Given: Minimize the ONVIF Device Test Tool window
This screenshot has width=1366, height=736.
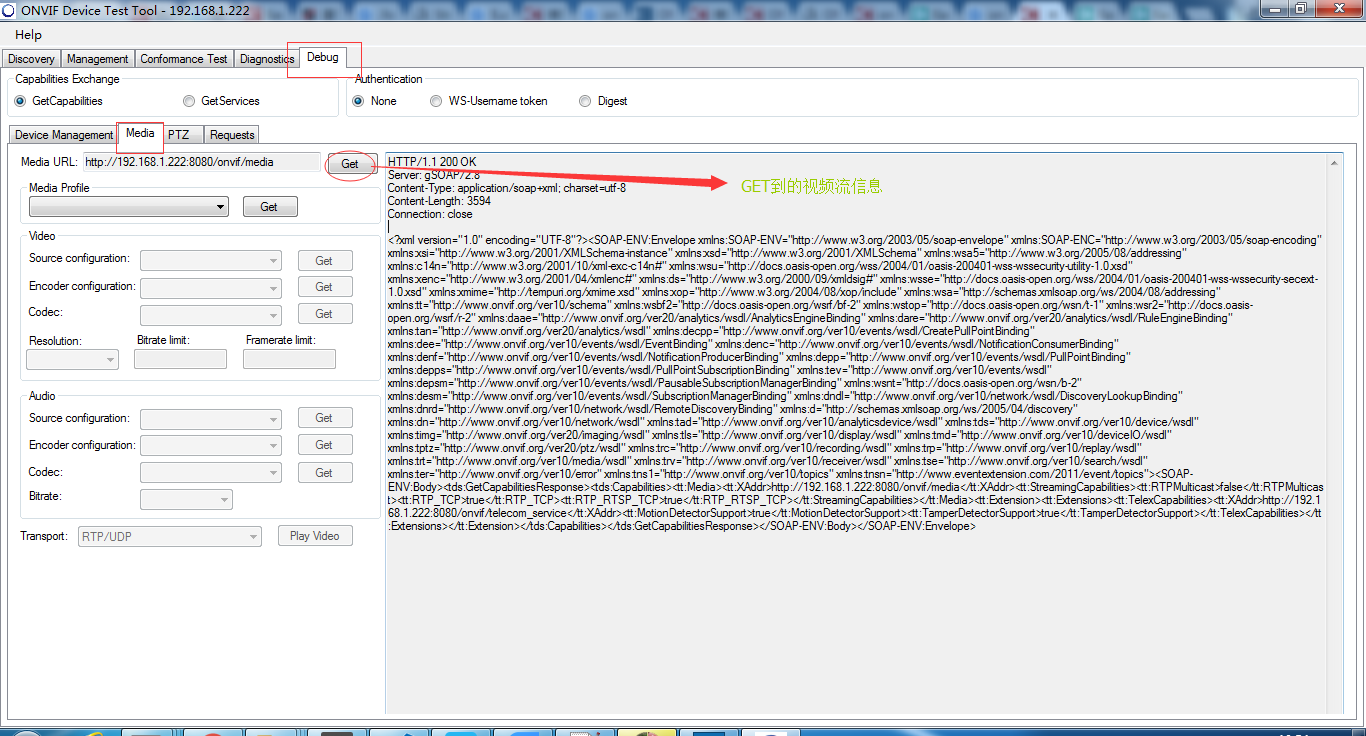Looking at the screenshot, I should (1273, 8).
